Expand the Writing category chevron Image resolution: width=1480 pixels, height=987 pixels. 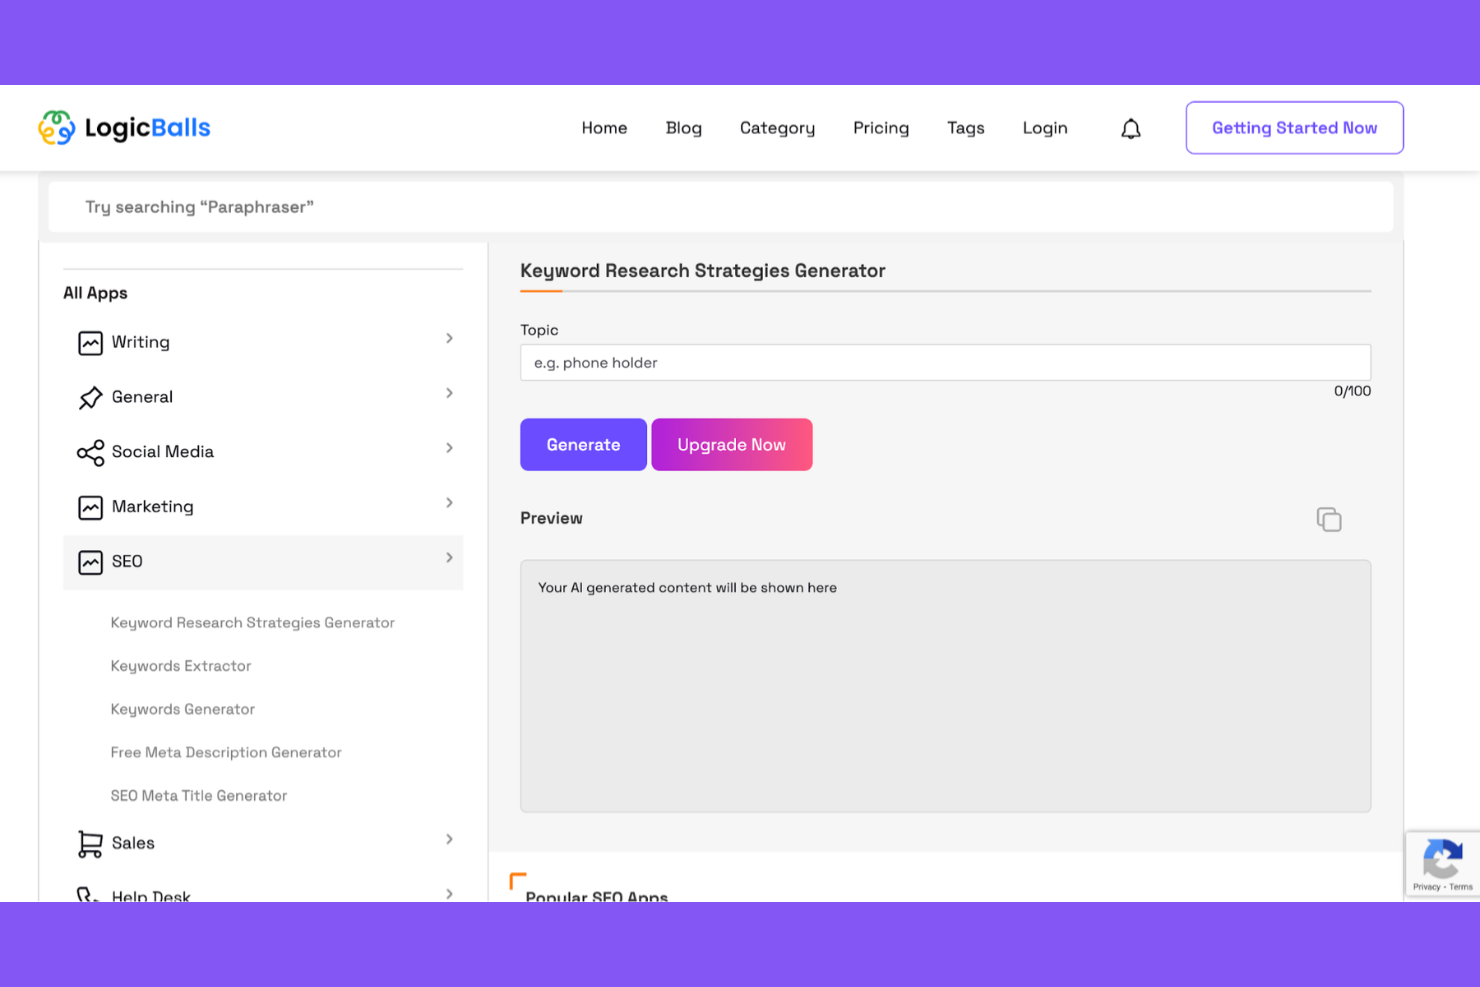449,339
